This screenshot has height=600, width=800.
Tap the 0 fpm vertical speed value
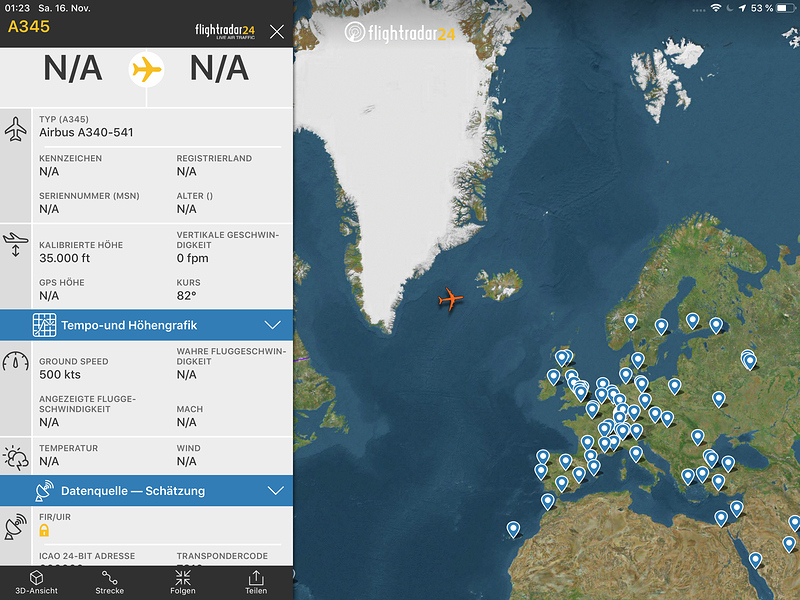[192, 258]
